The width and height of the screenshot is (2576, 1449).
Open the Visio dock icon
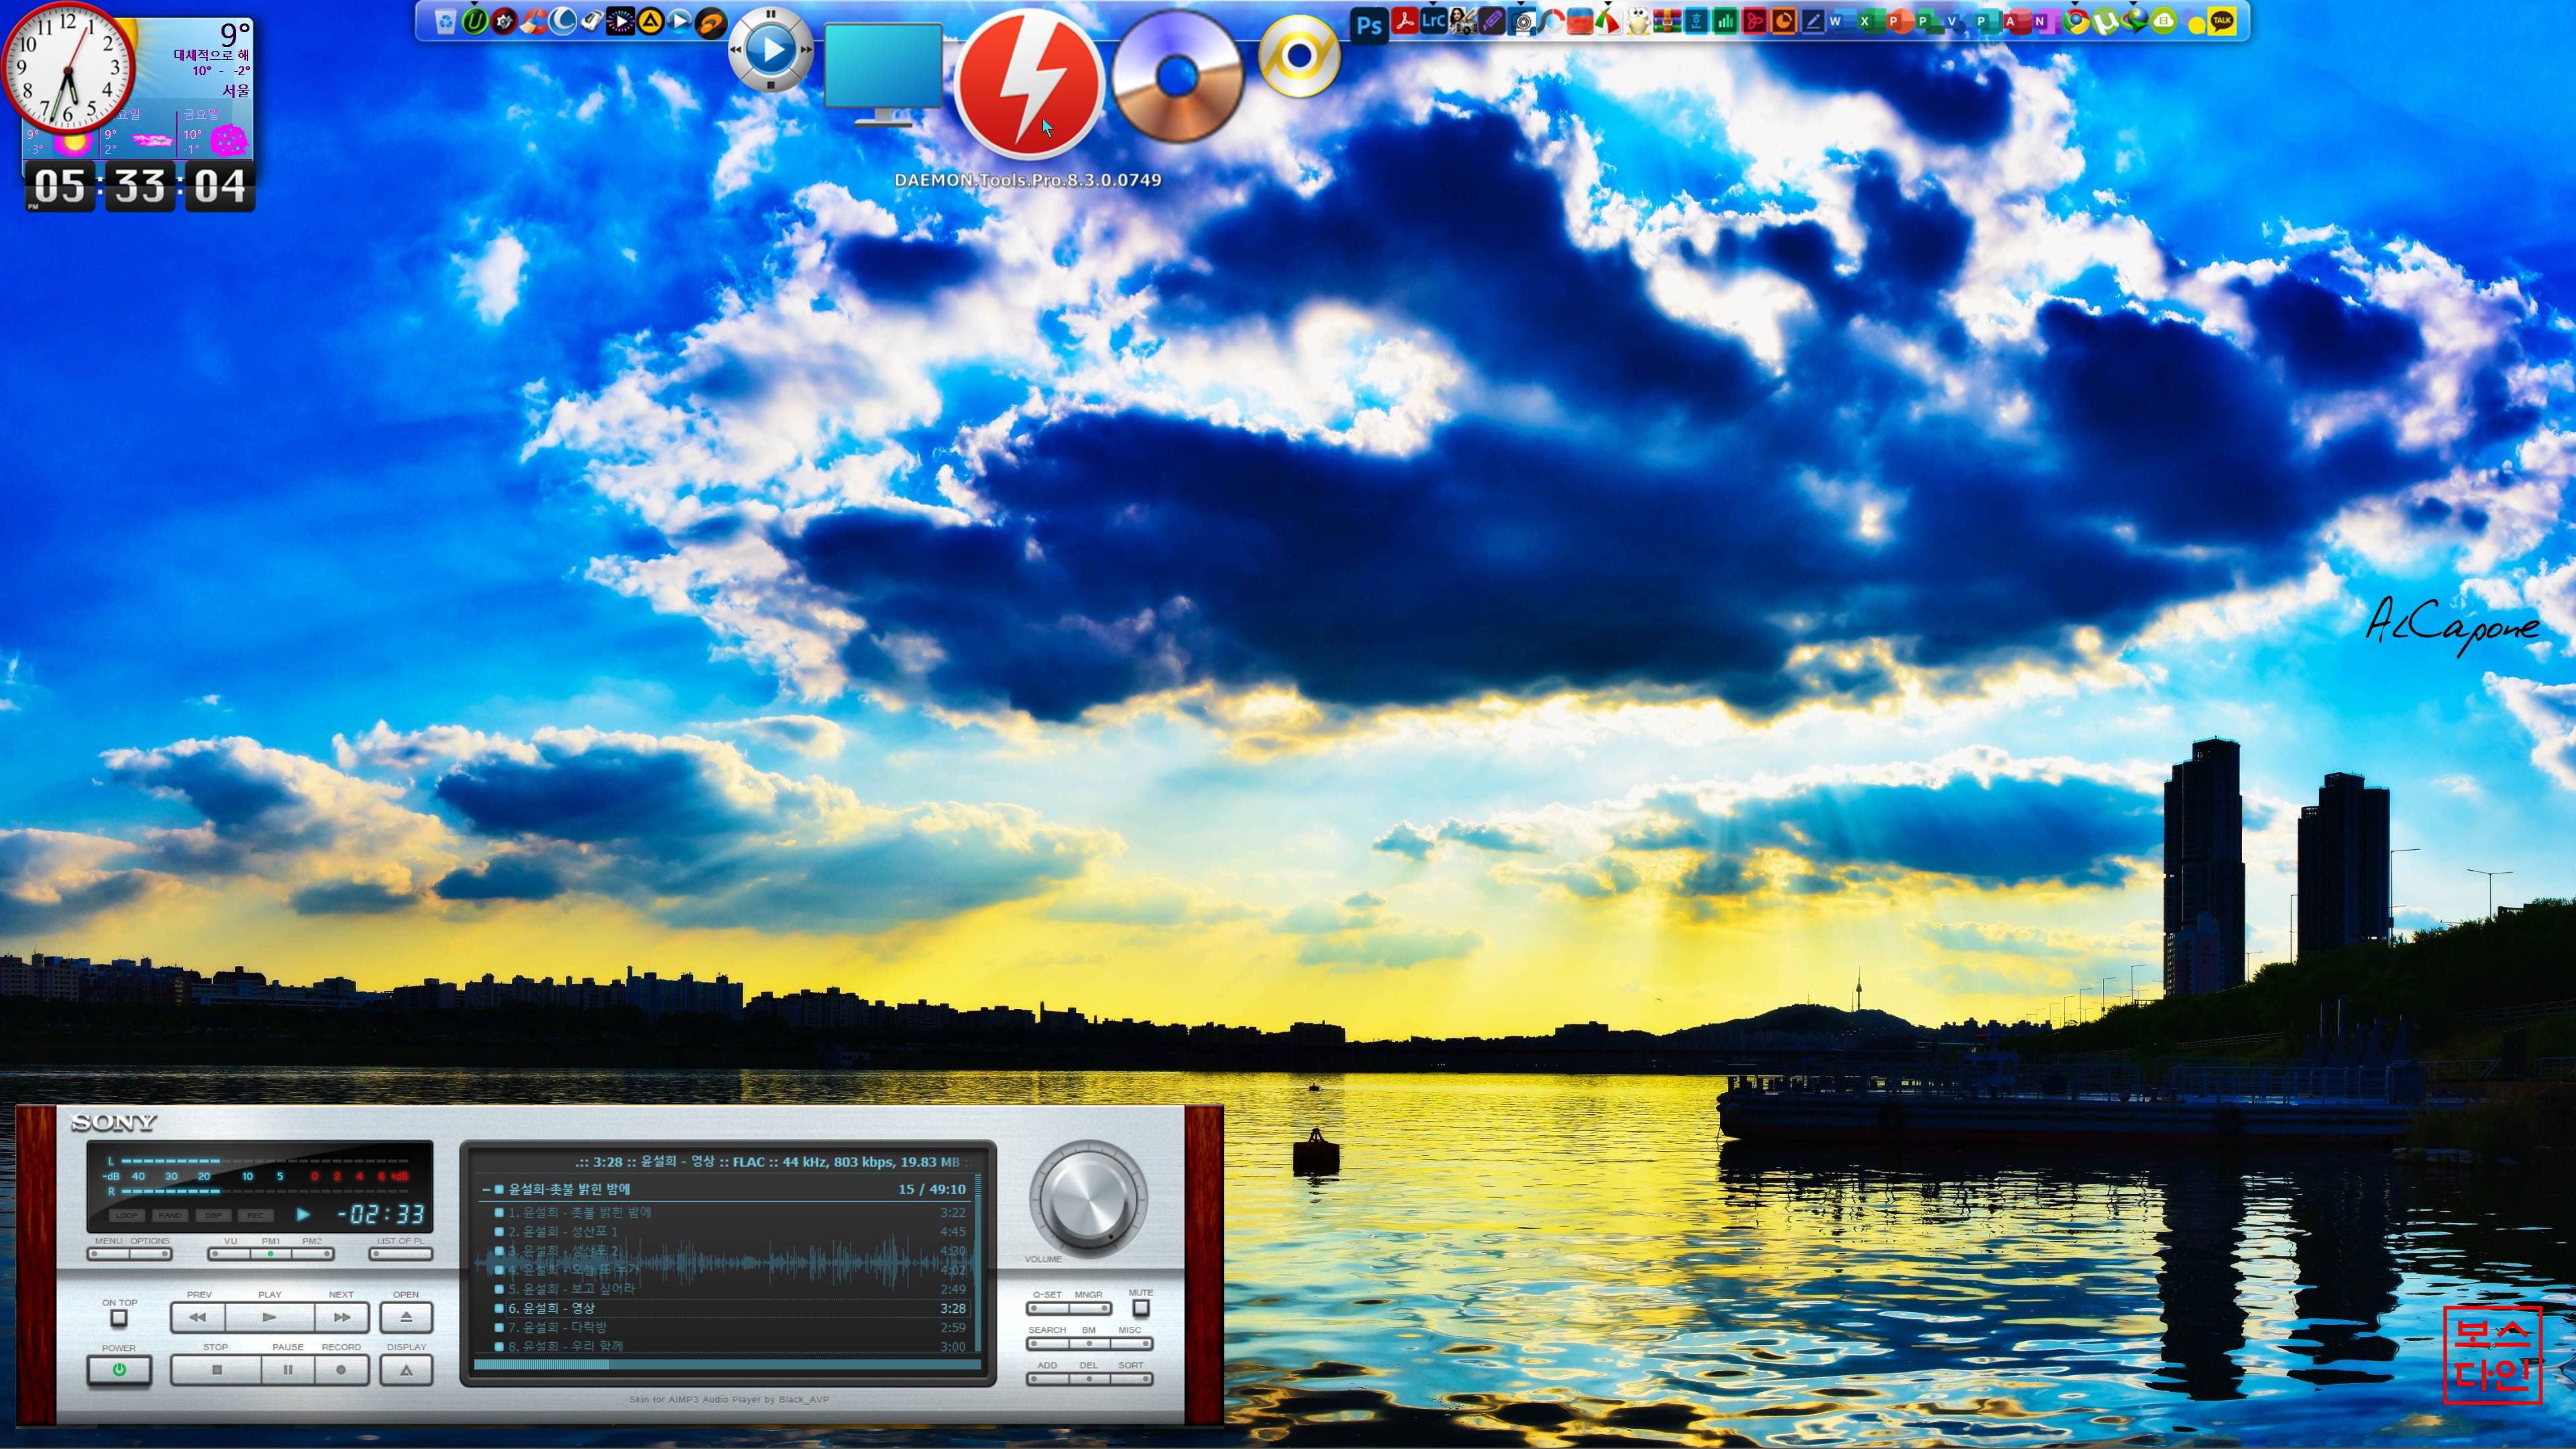pyautogui.click(x=1956, y=21)
